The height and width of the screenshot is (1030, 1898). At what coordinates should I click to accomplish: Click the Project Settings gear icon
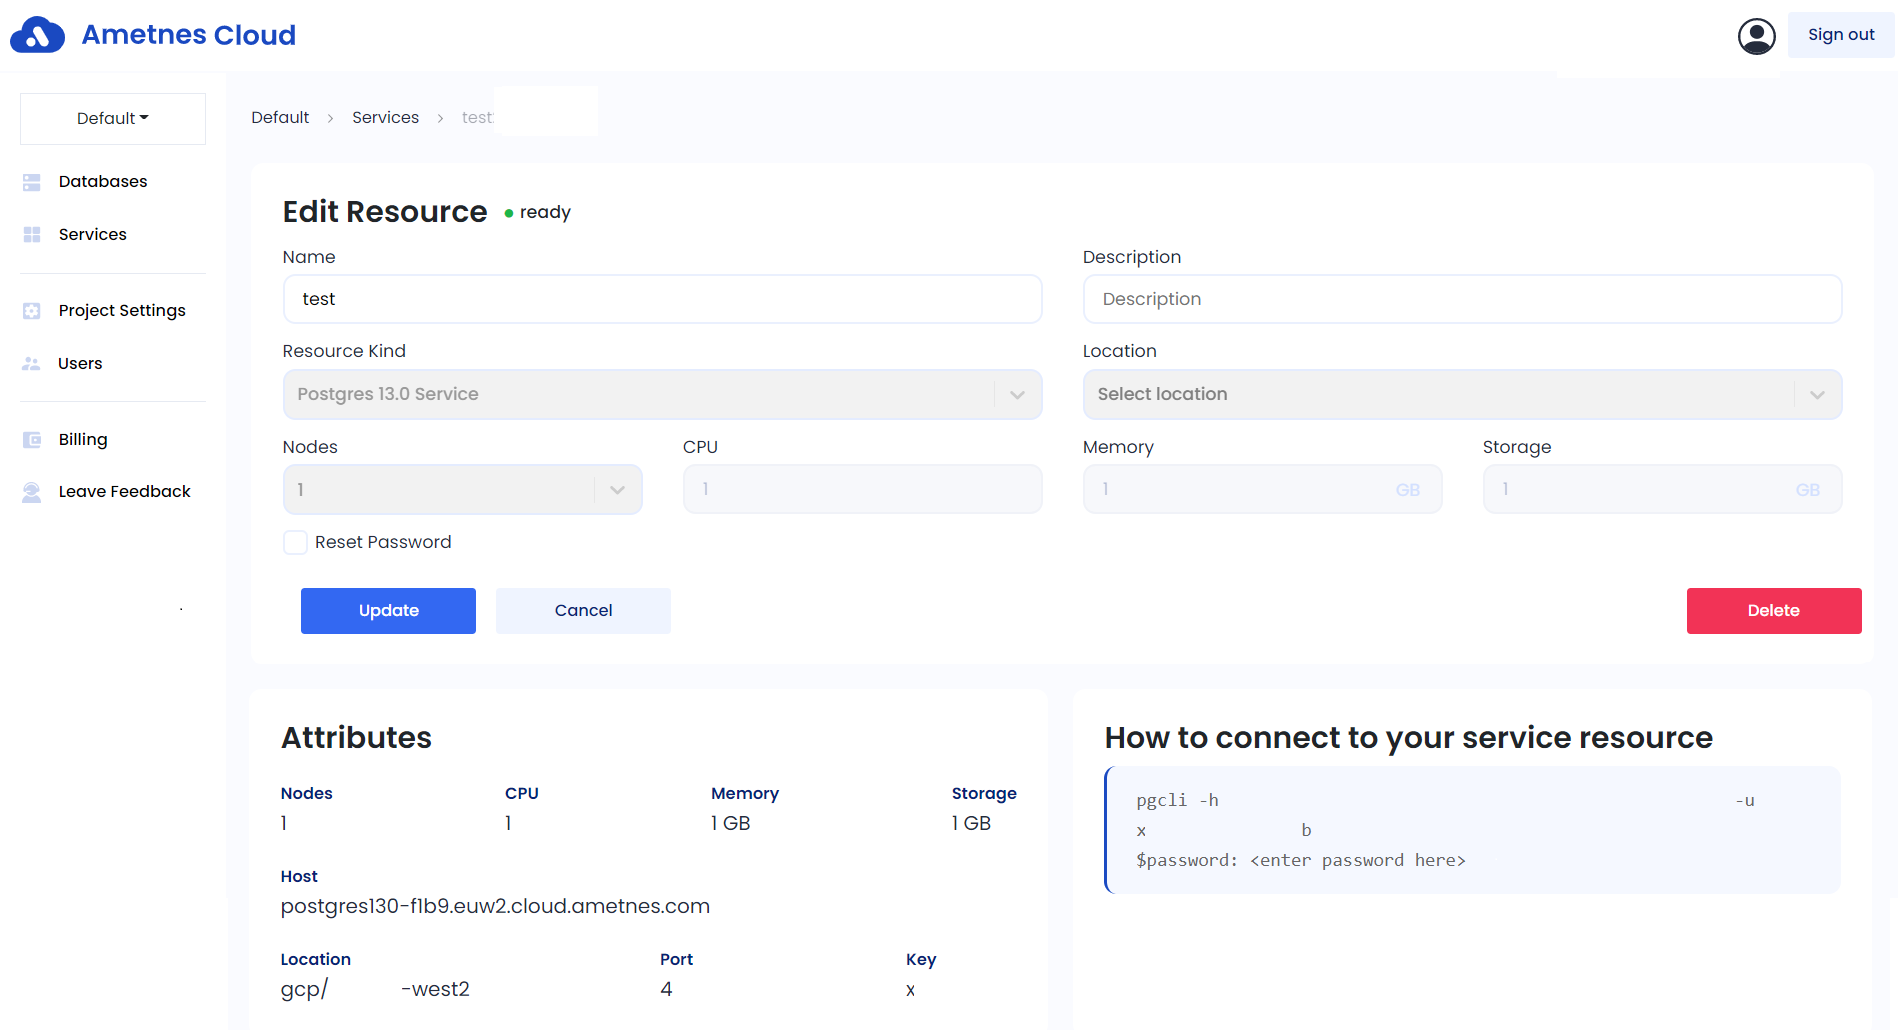click(32, 311)
